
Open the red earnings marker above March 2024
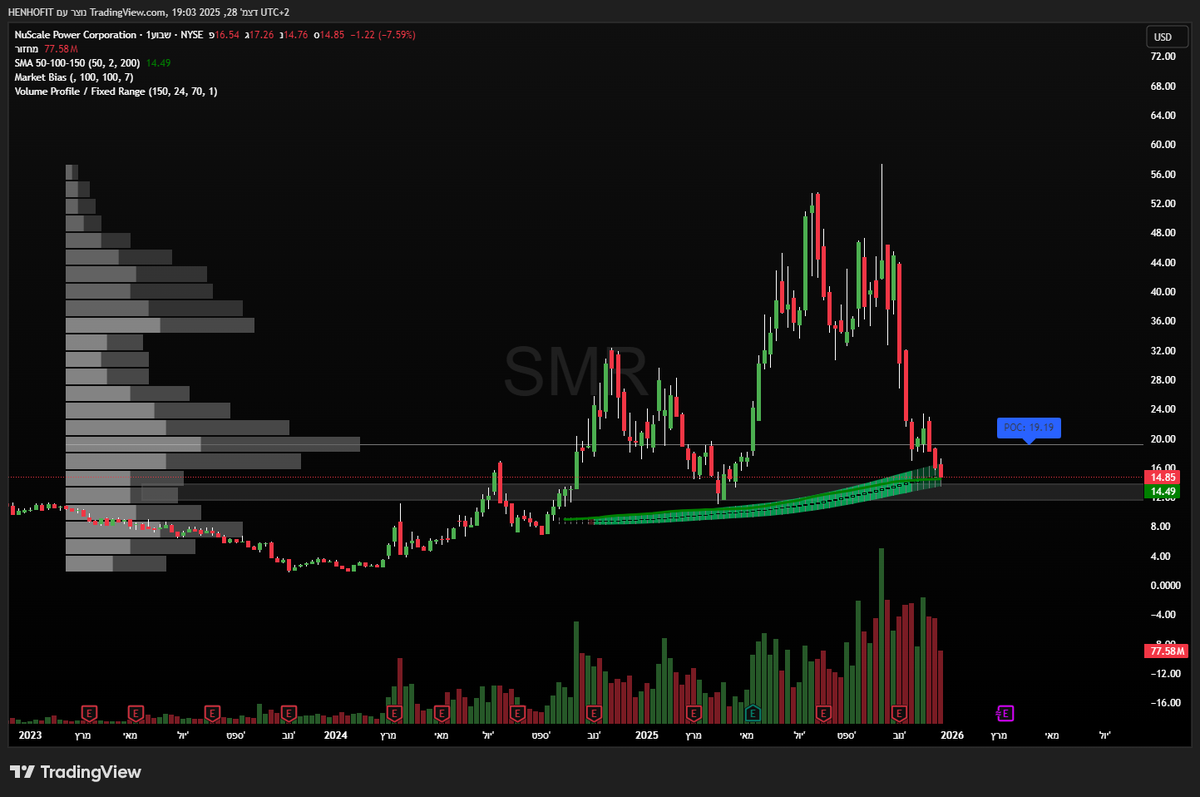point(393,713)
